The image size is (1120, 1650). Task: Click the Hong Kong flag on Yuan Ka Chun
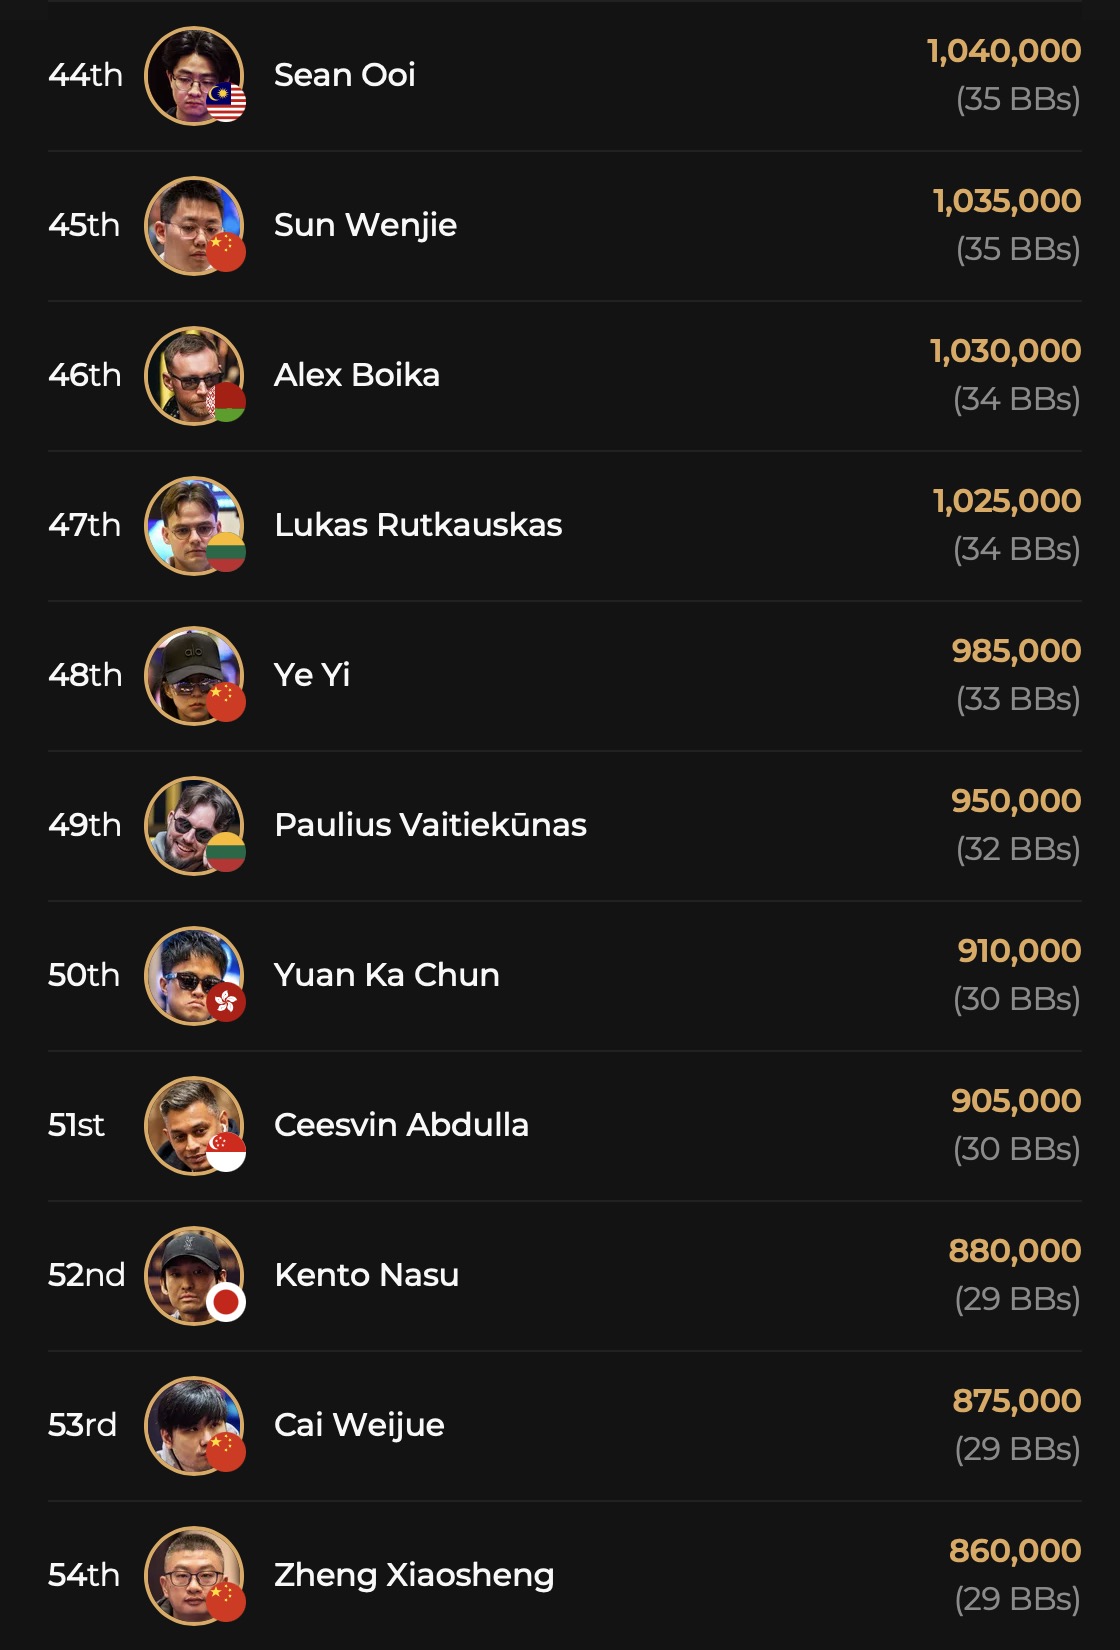[227, 1002]
